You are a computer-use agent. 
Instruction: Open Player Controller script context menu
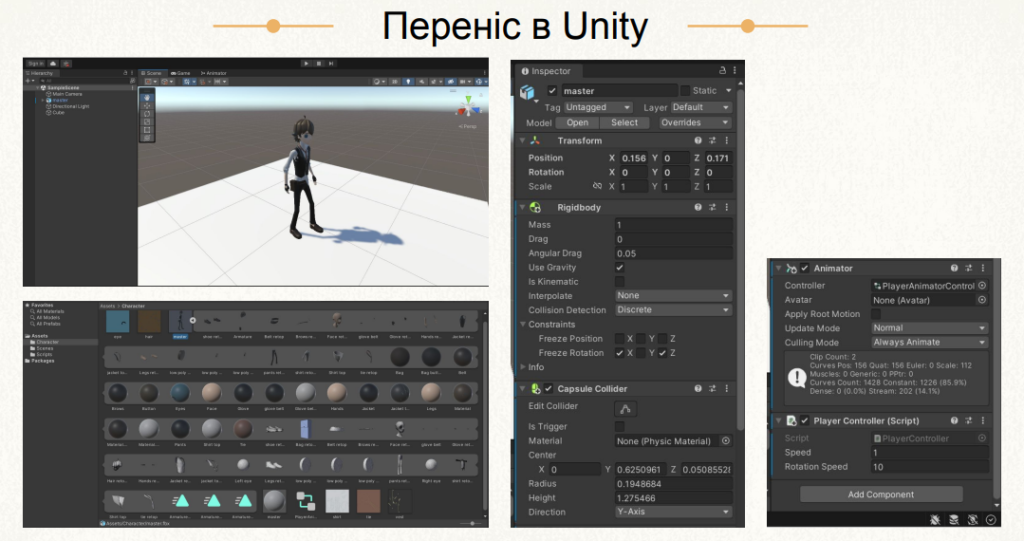point(982,421)
